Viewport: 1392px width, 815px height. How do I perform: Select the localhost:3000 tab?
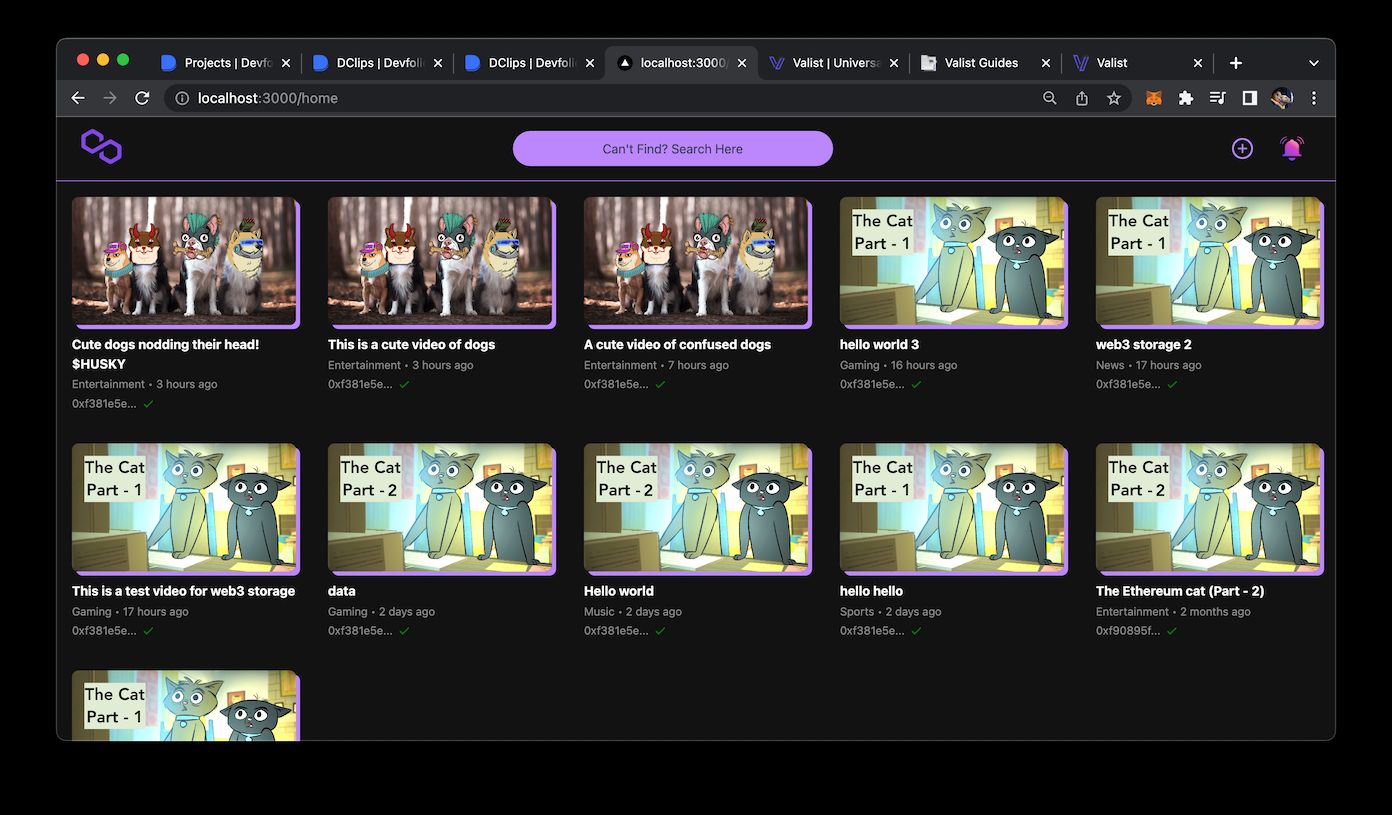[681, 63]
